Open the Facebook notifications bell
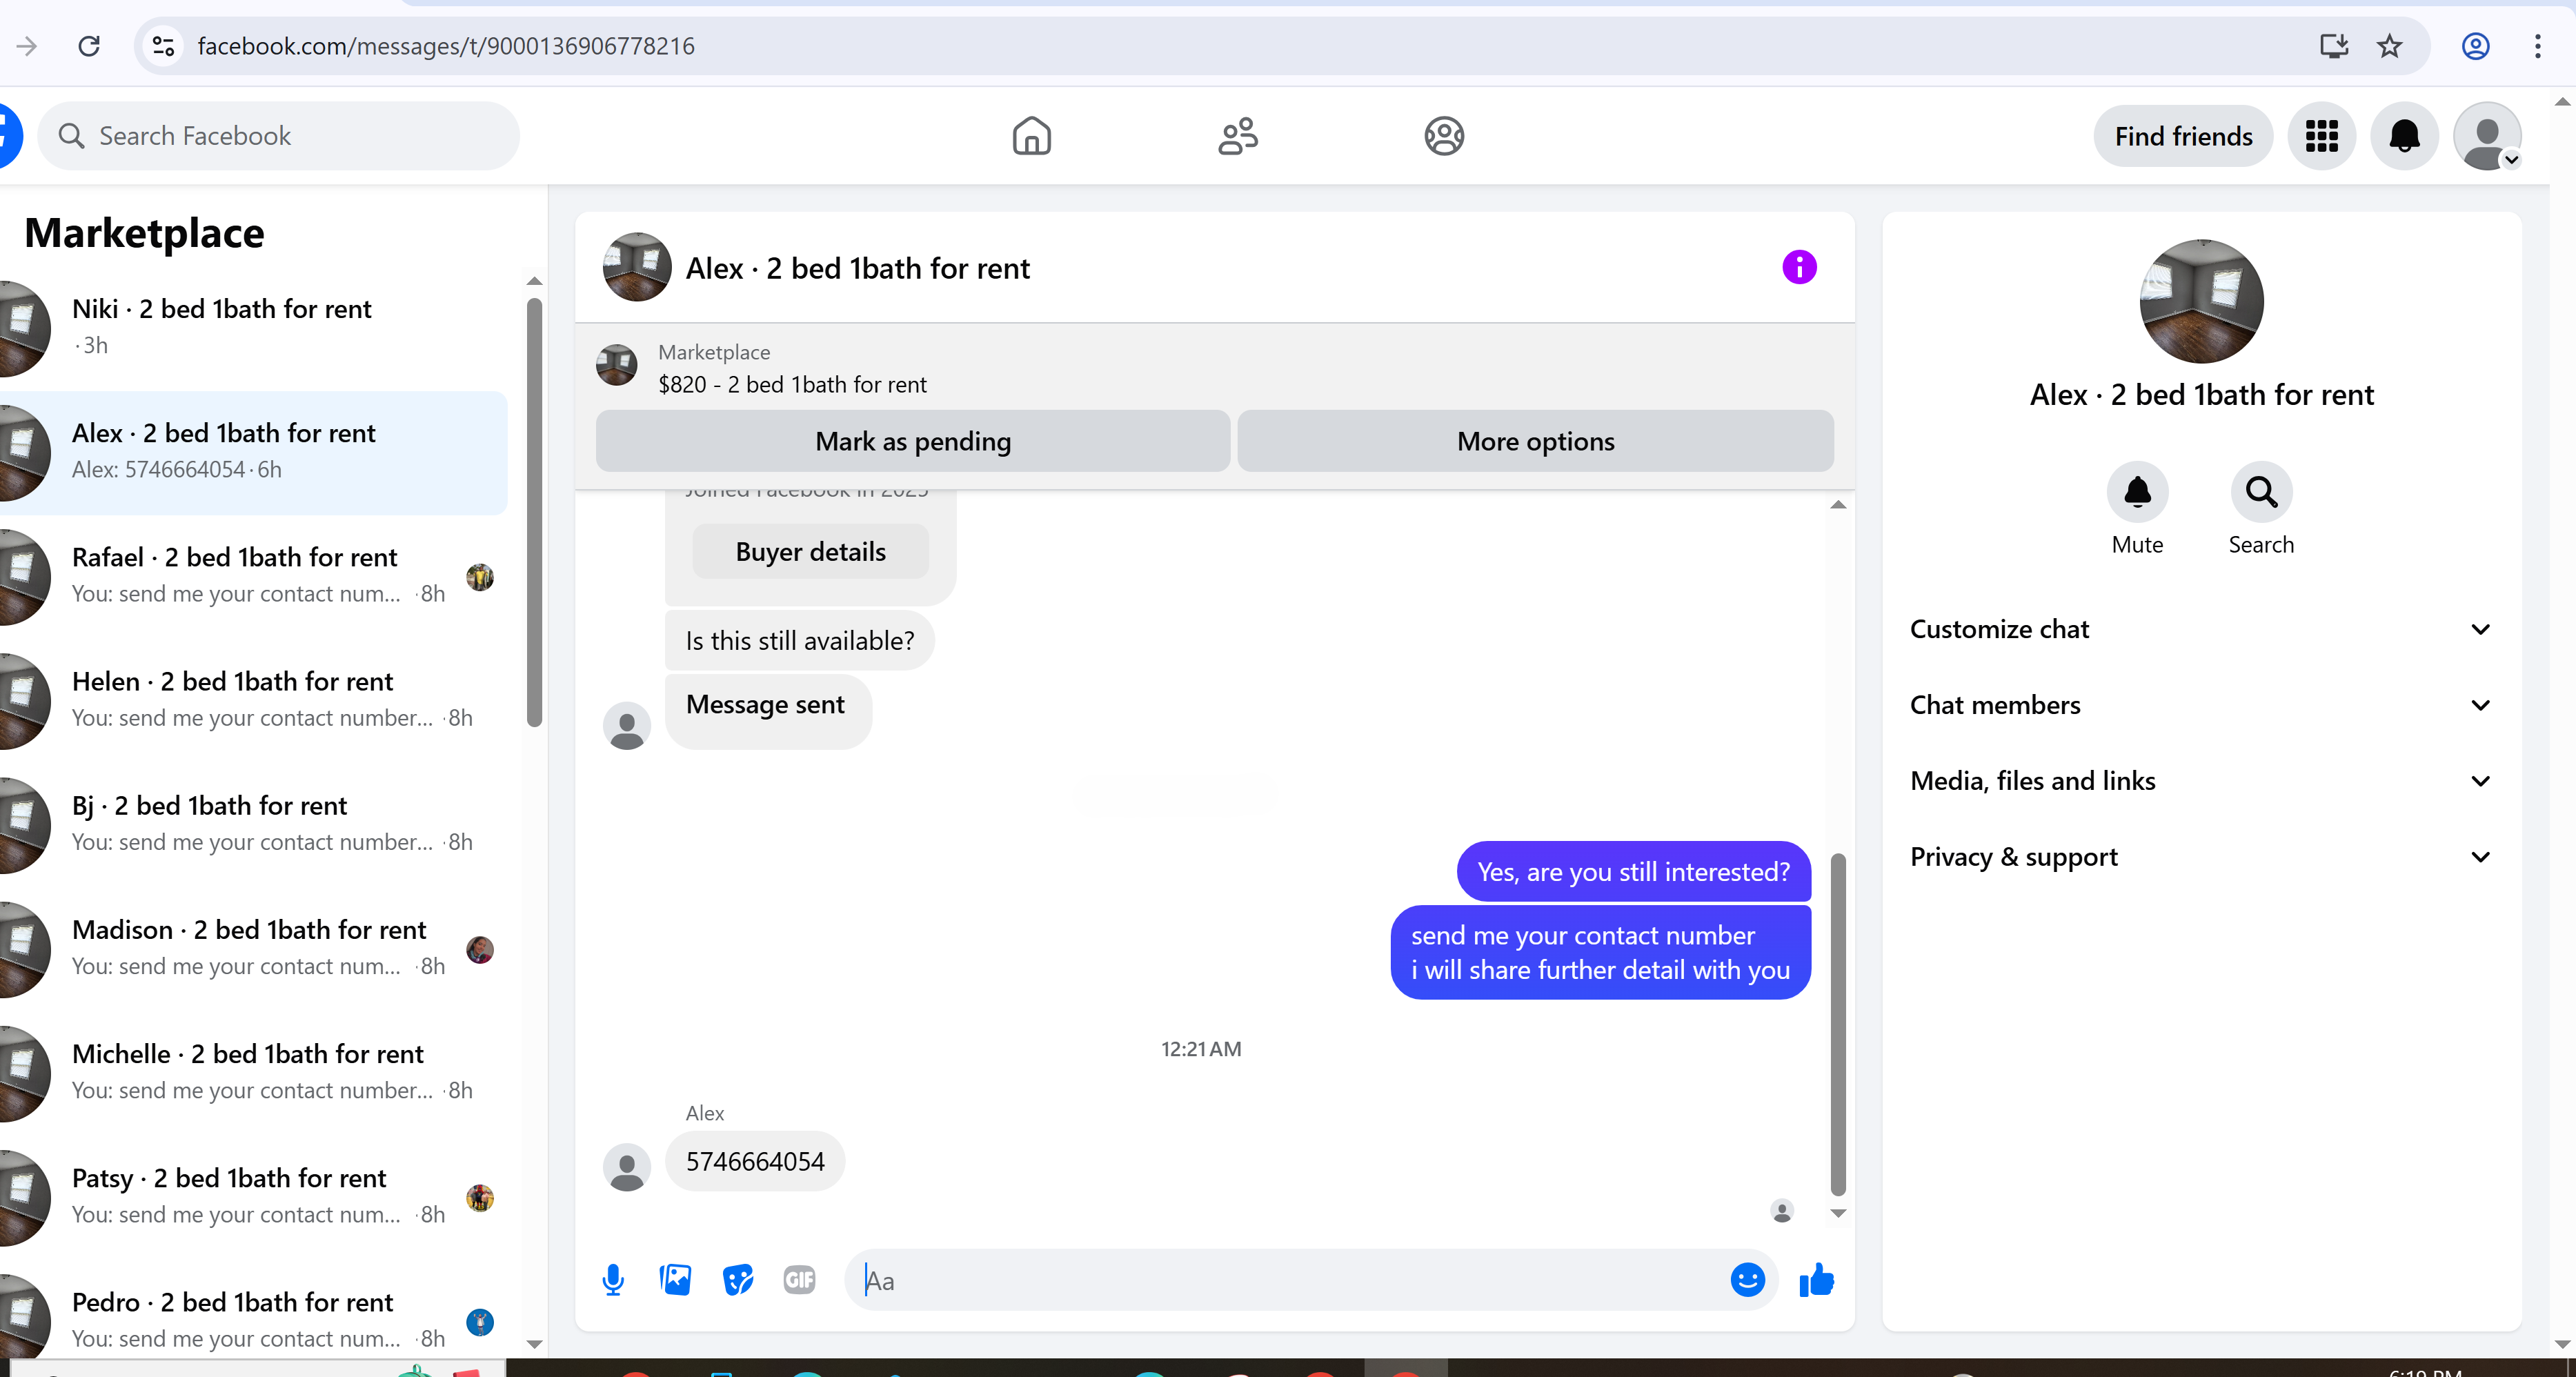This screenshot has width=2576, height=1377. tap(2404, 136)
